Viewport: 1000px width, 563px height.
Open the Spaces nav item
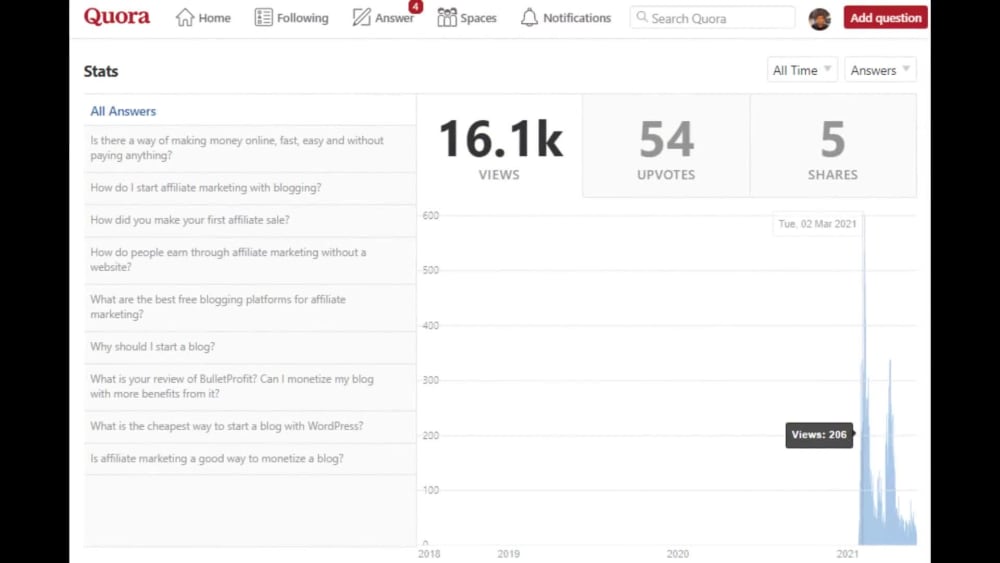(x=467, y=17)
